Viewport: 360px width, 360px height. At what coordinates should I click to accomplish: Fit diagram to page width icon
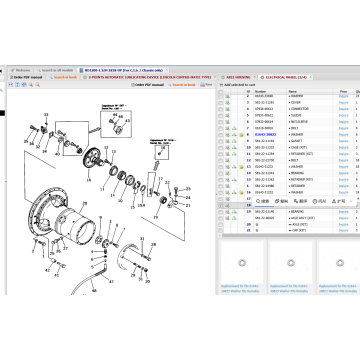click(x=17, y=85)
